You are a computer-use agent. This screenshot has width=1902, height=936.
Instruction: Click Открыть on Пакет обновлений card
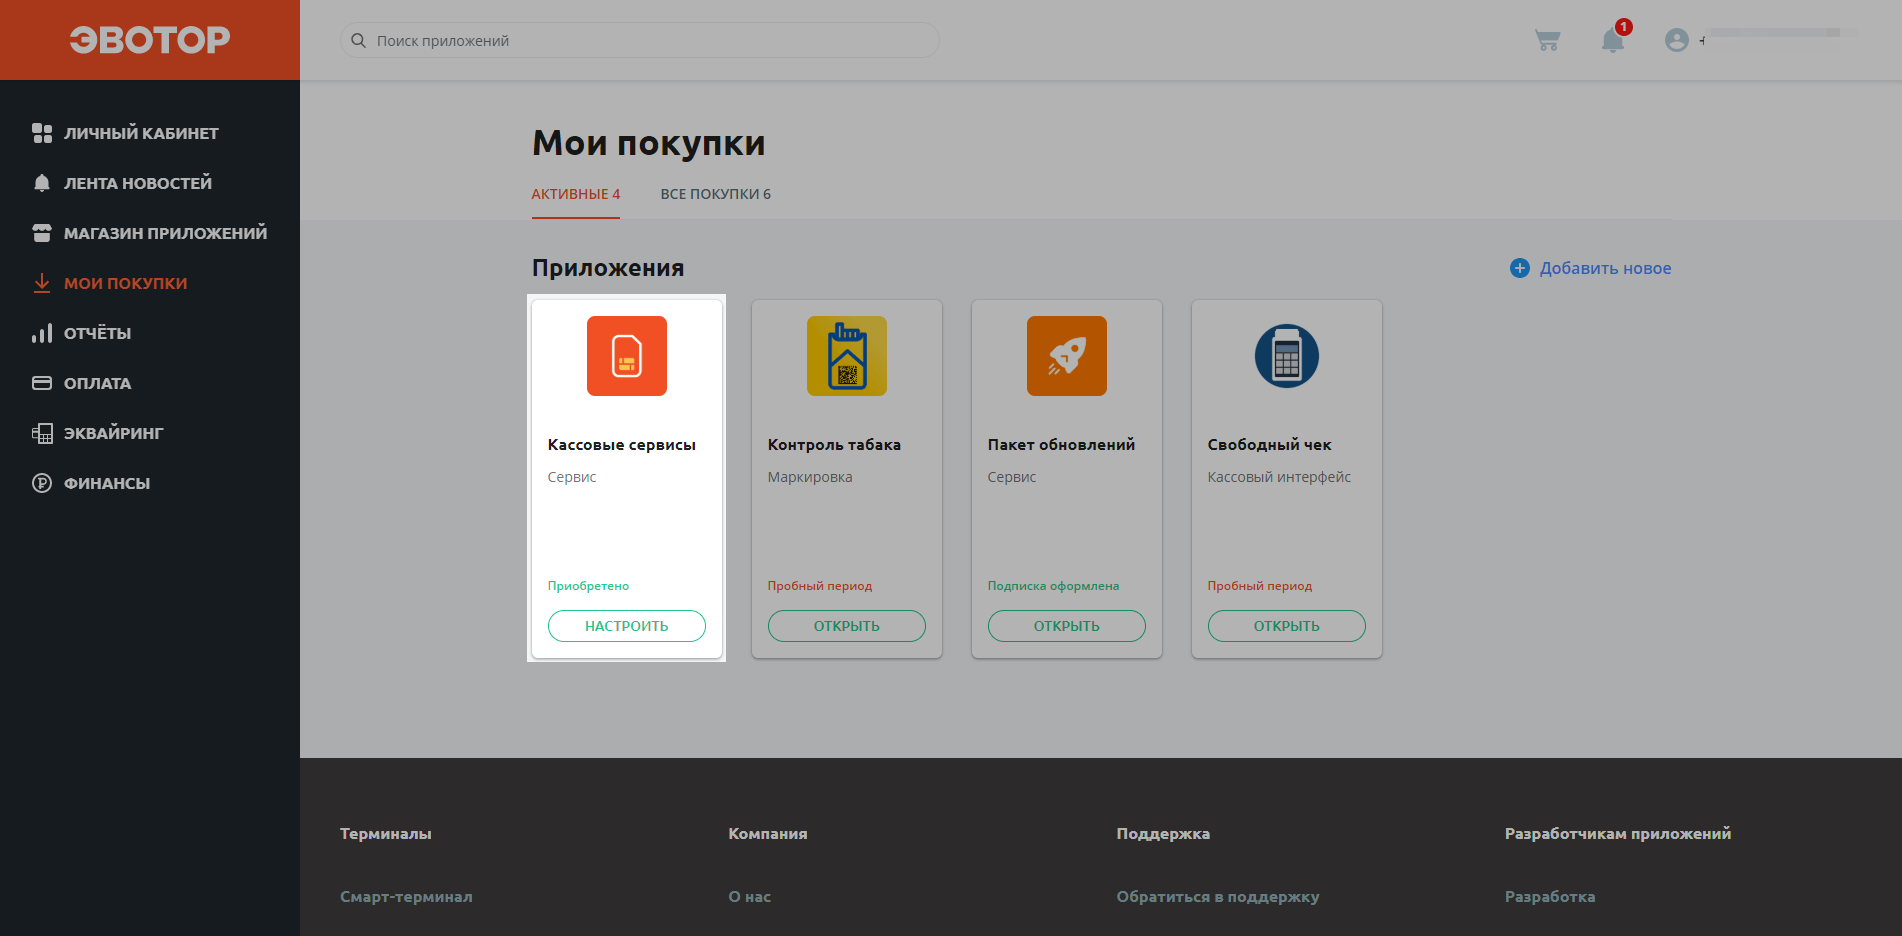[1067, 626]
